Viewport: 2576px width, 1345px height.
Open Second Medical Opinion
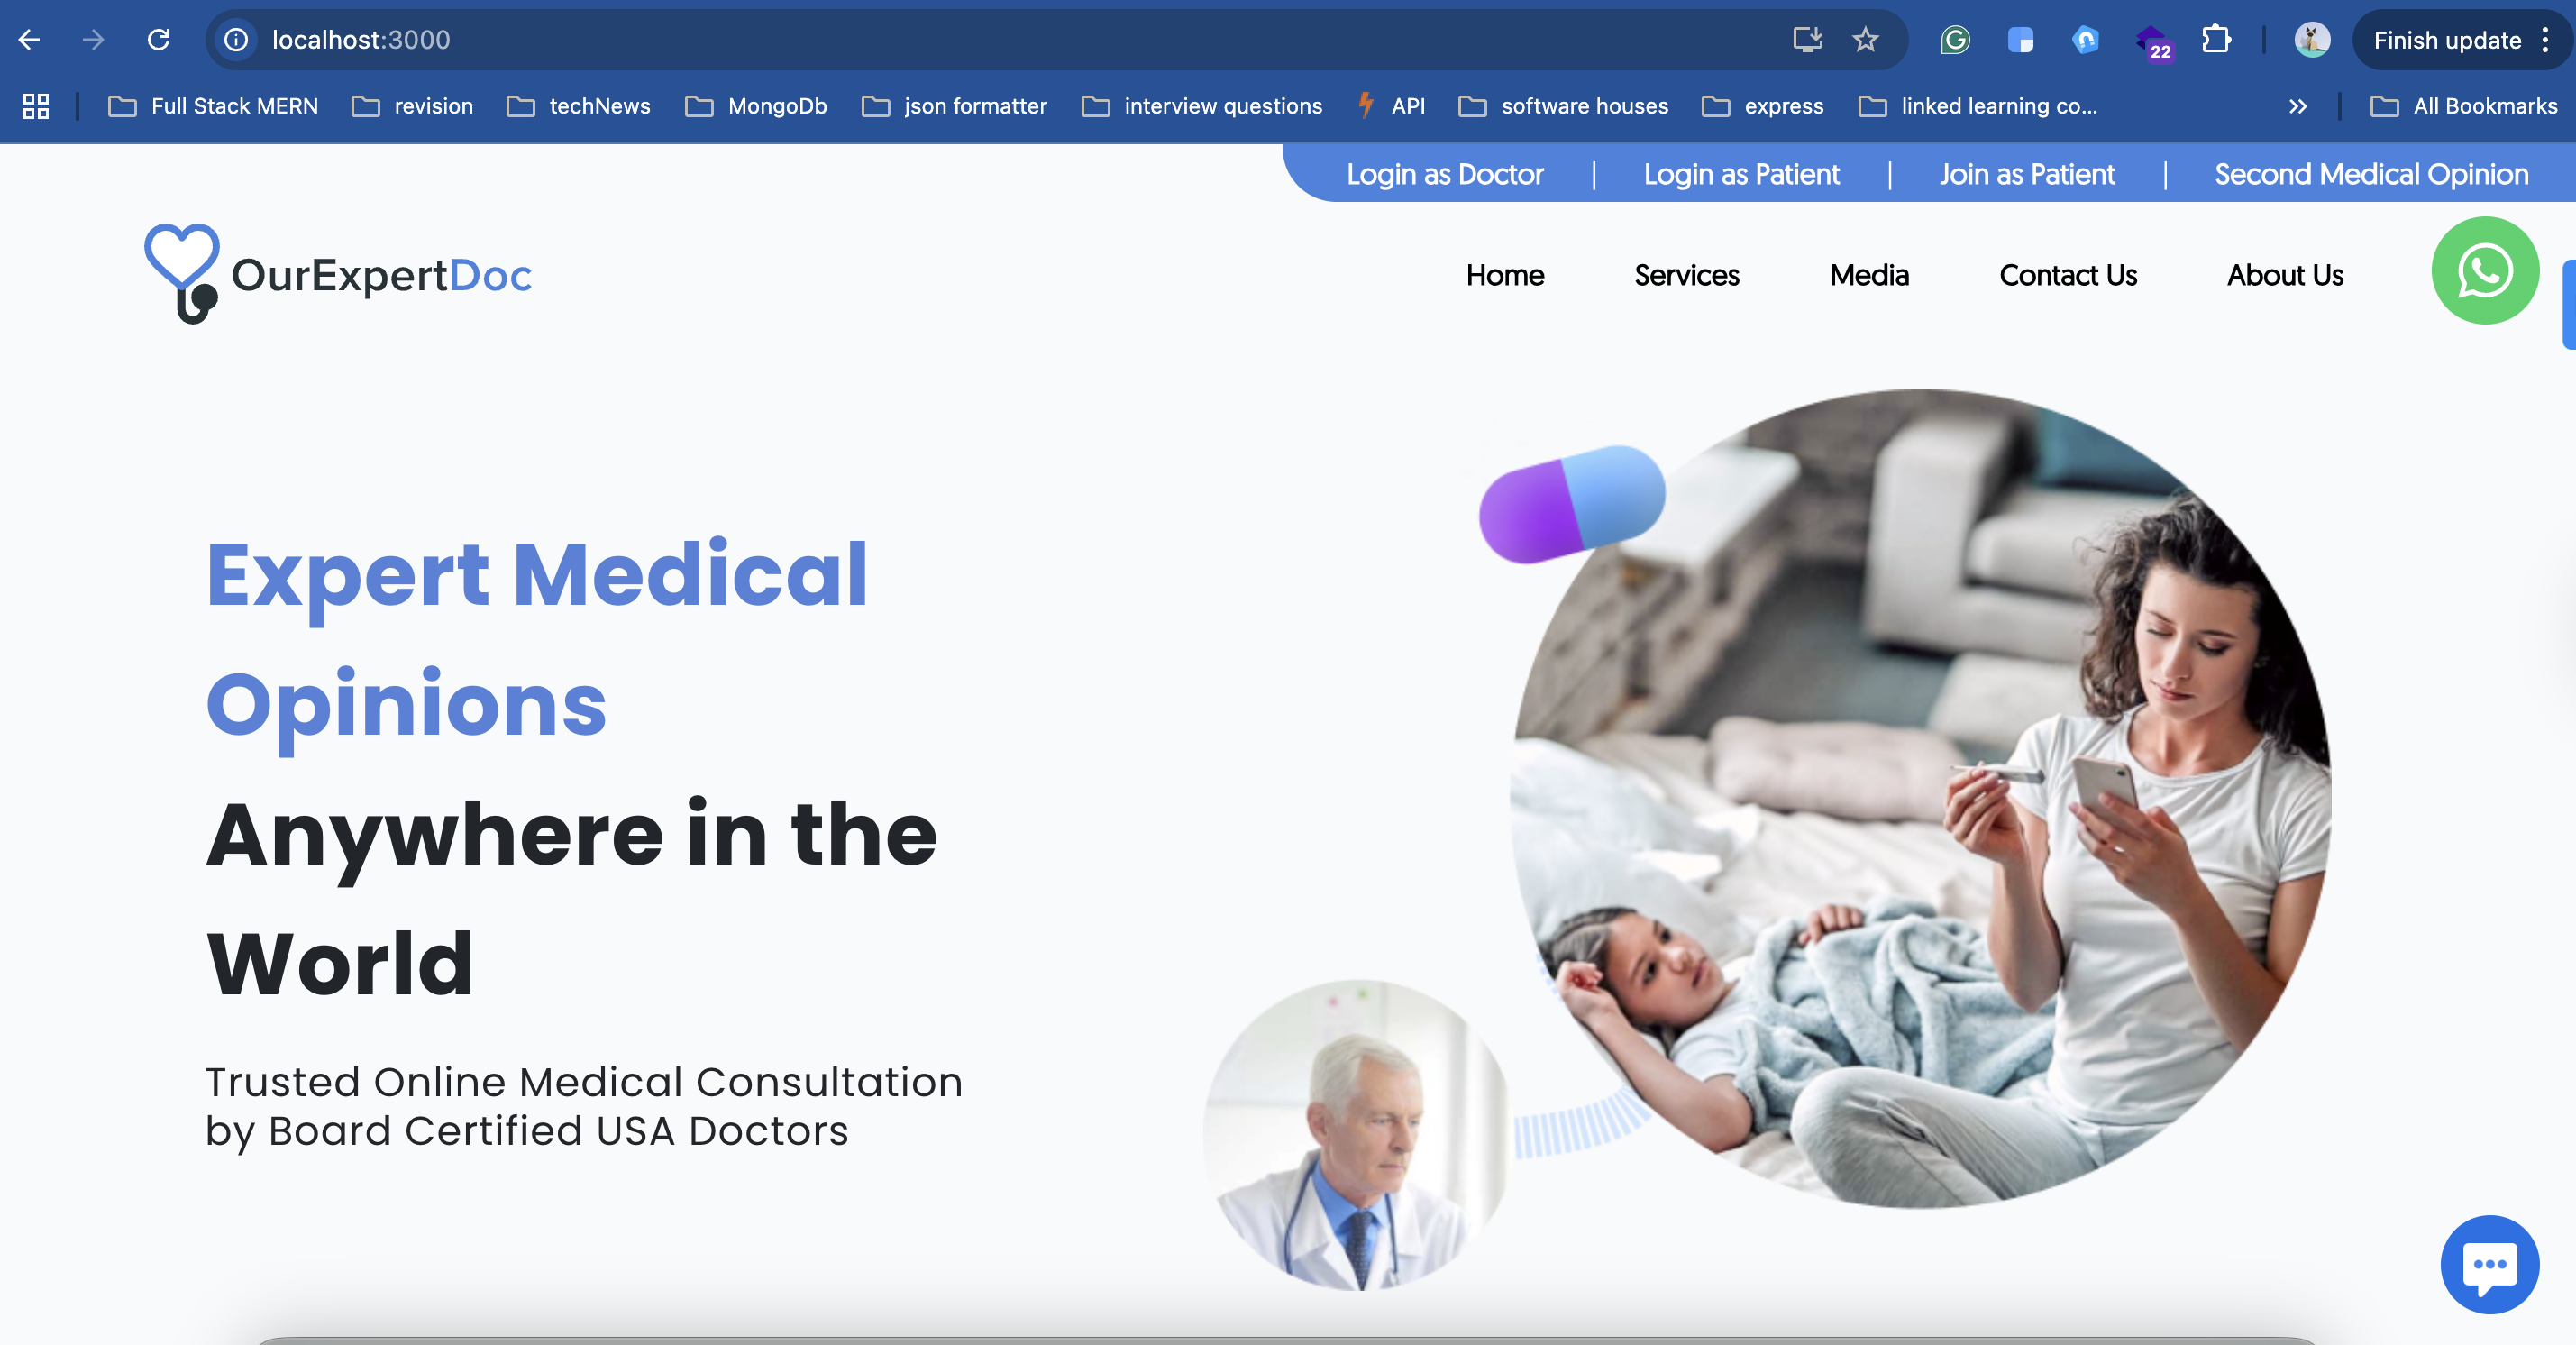pyautogui.click(x=2371, y=174)
